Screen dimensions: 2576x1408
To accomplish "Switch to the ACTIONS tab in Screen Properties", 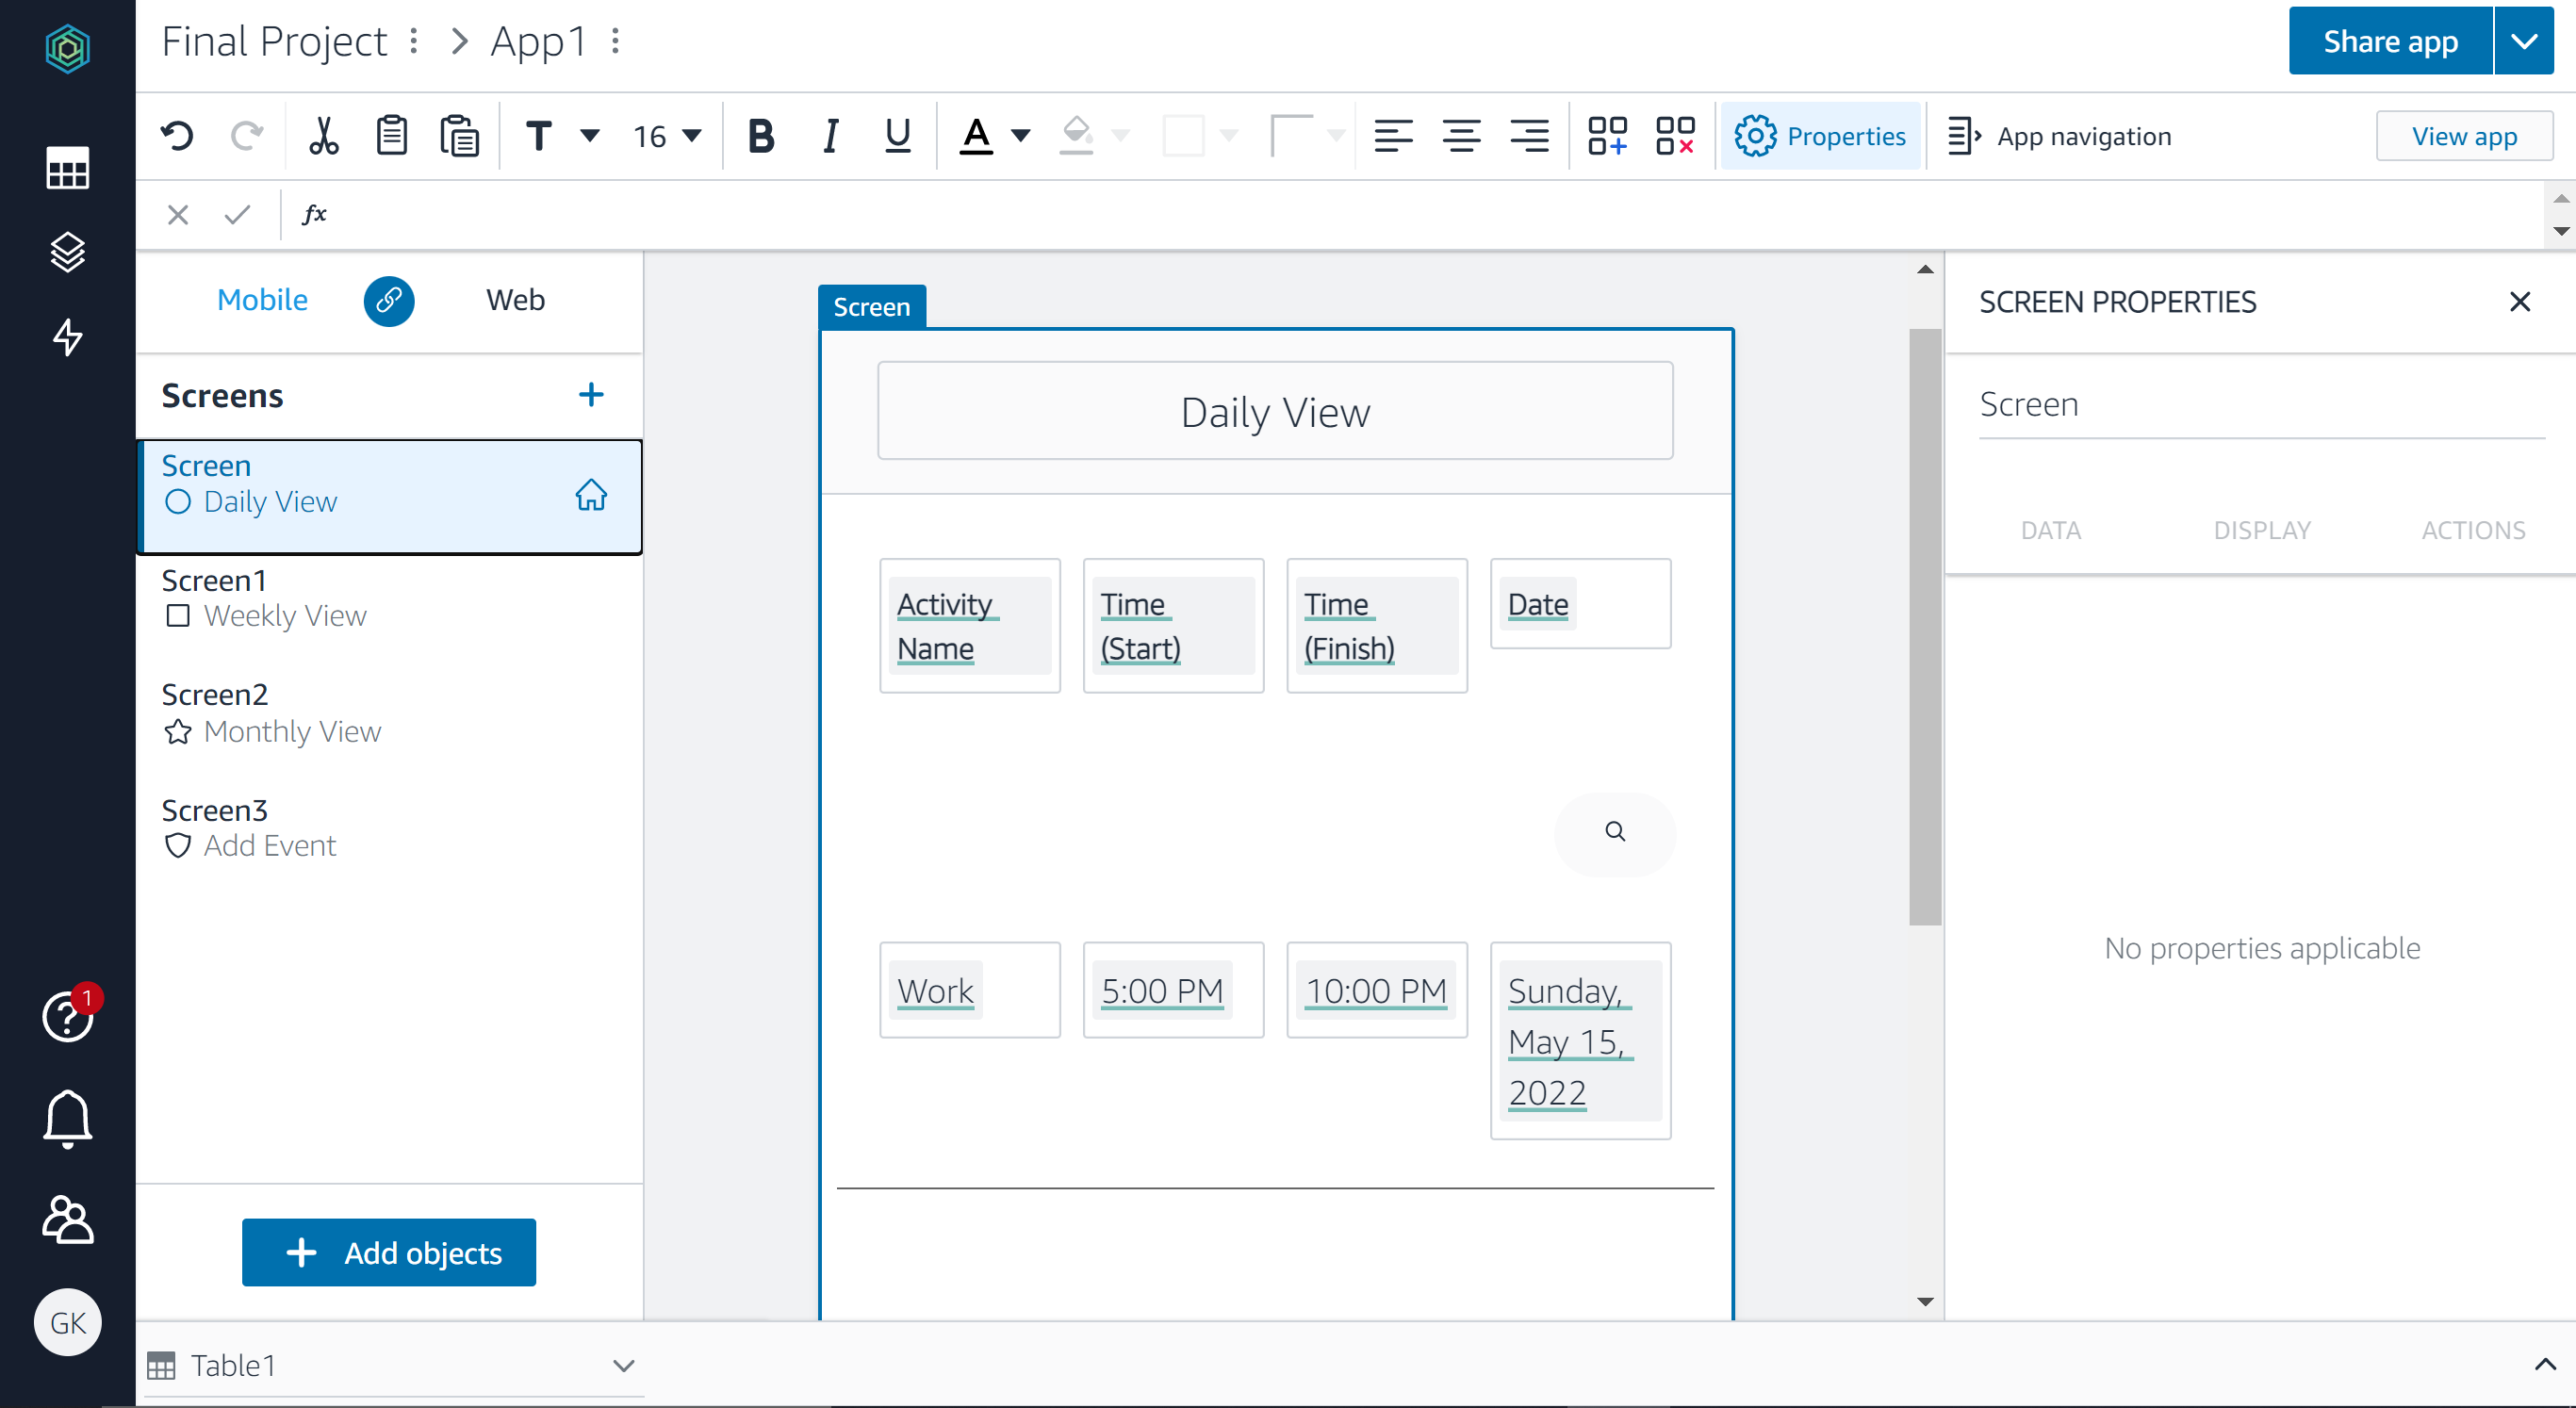I will tap(2473, 530).
